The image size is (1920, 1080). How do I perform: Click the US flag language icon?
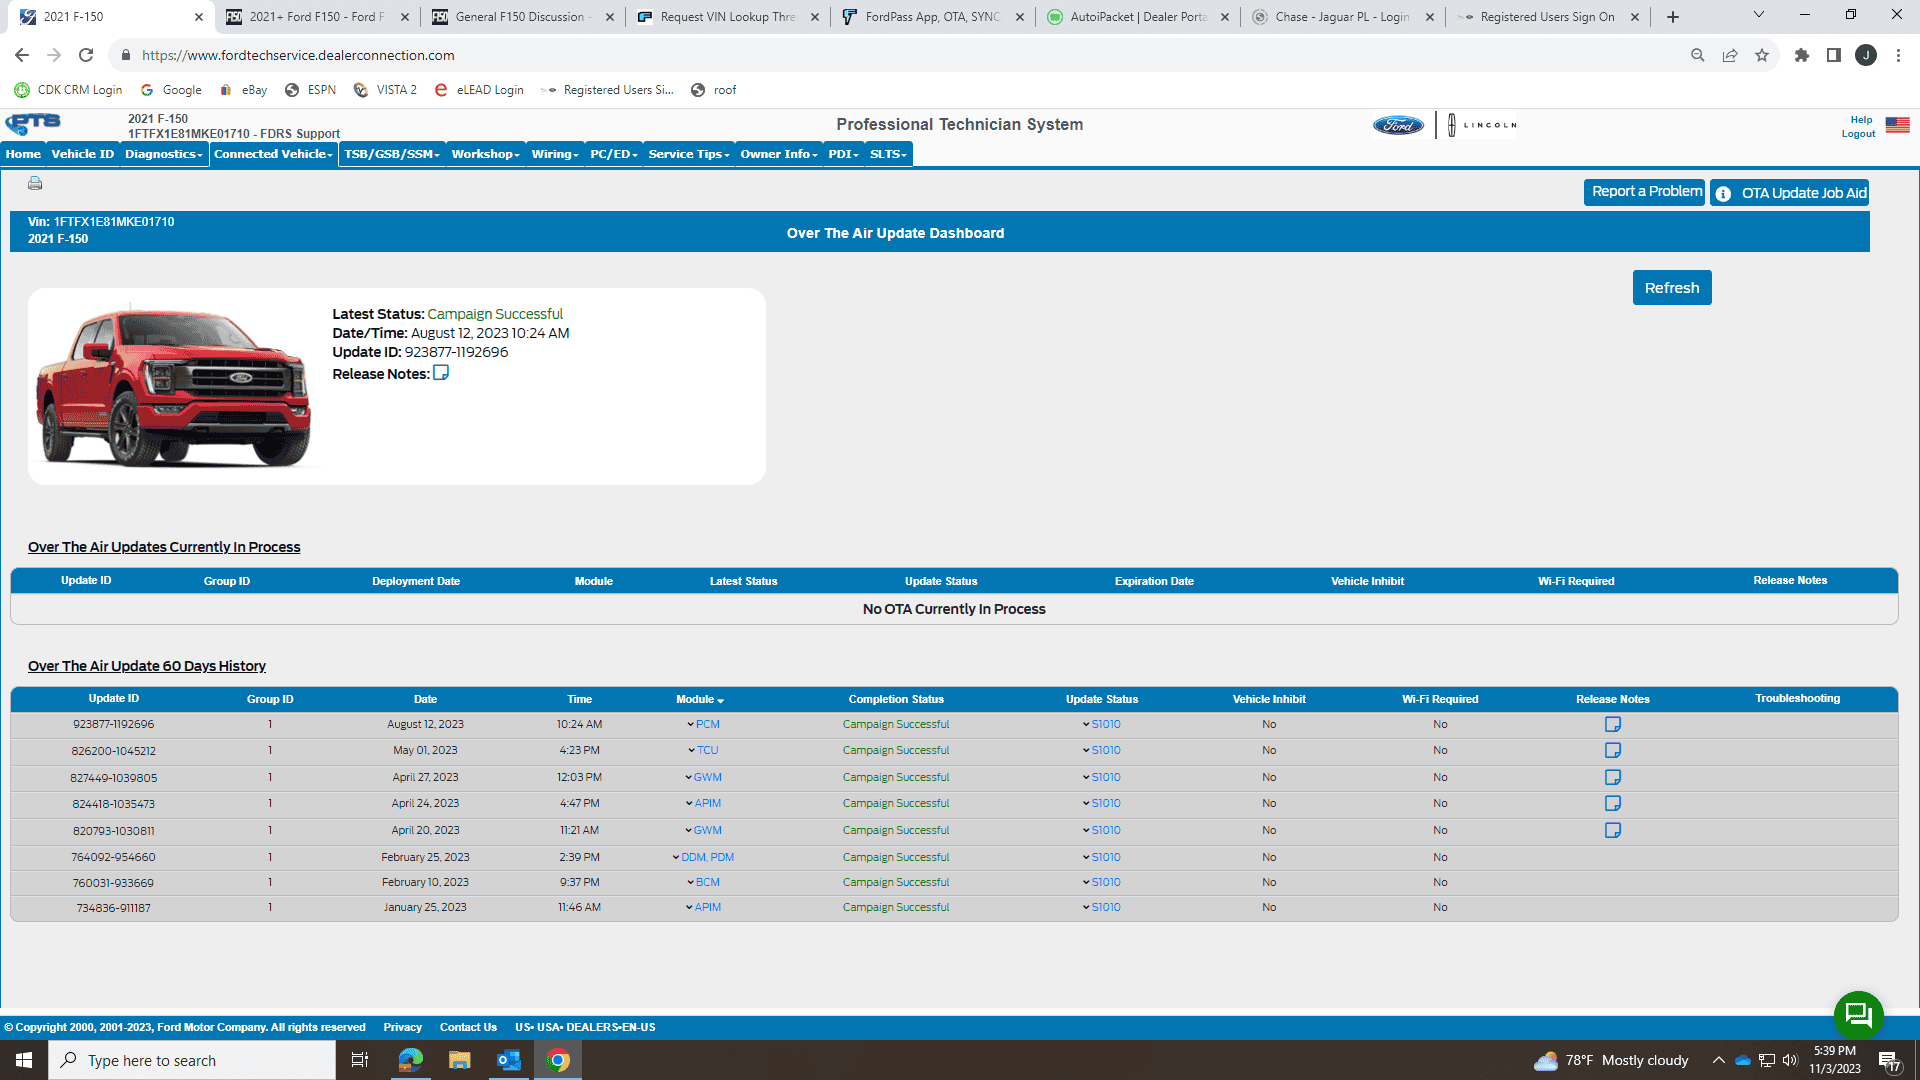pos(1897,125)
